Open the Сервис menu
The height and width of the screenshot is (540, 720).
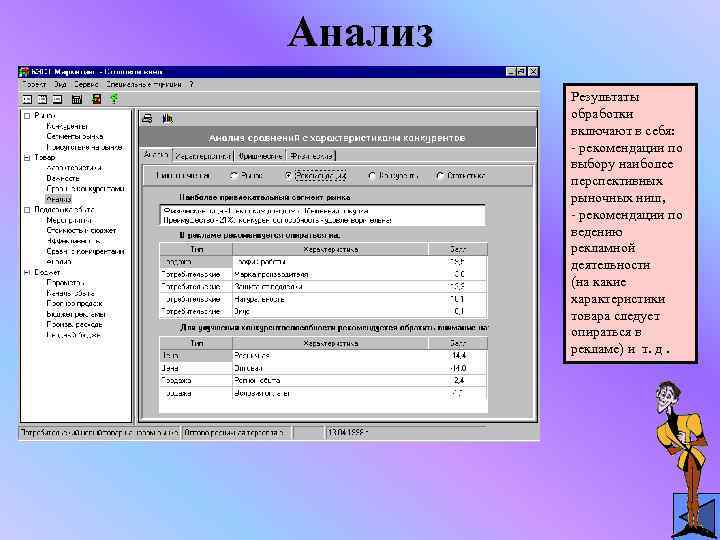(86, 84)
